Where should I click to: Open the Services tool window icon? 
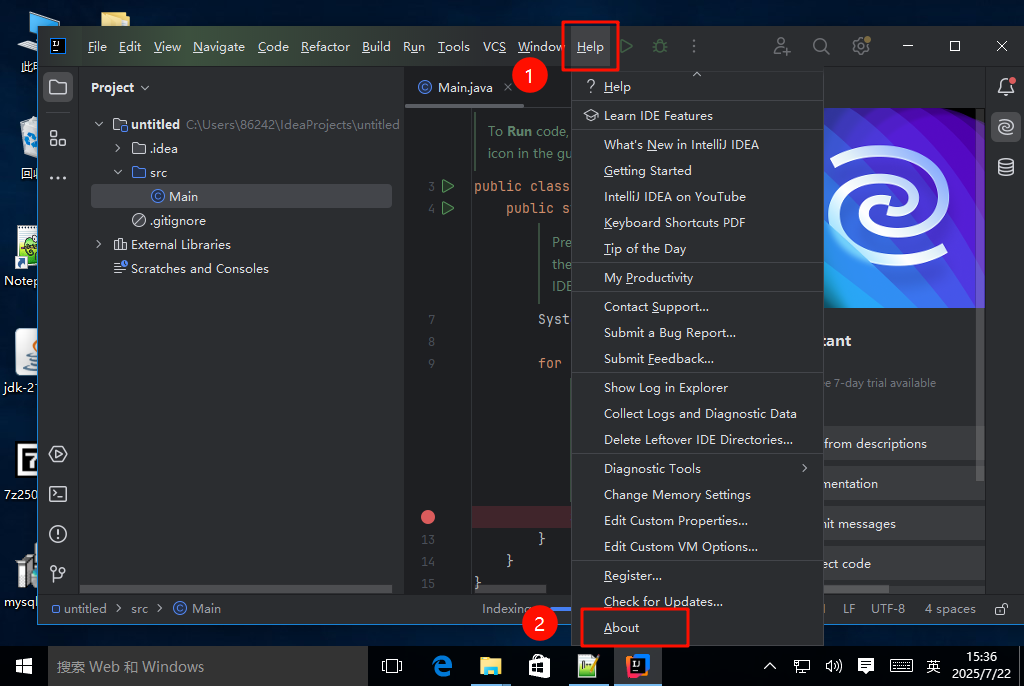point(58,454)
